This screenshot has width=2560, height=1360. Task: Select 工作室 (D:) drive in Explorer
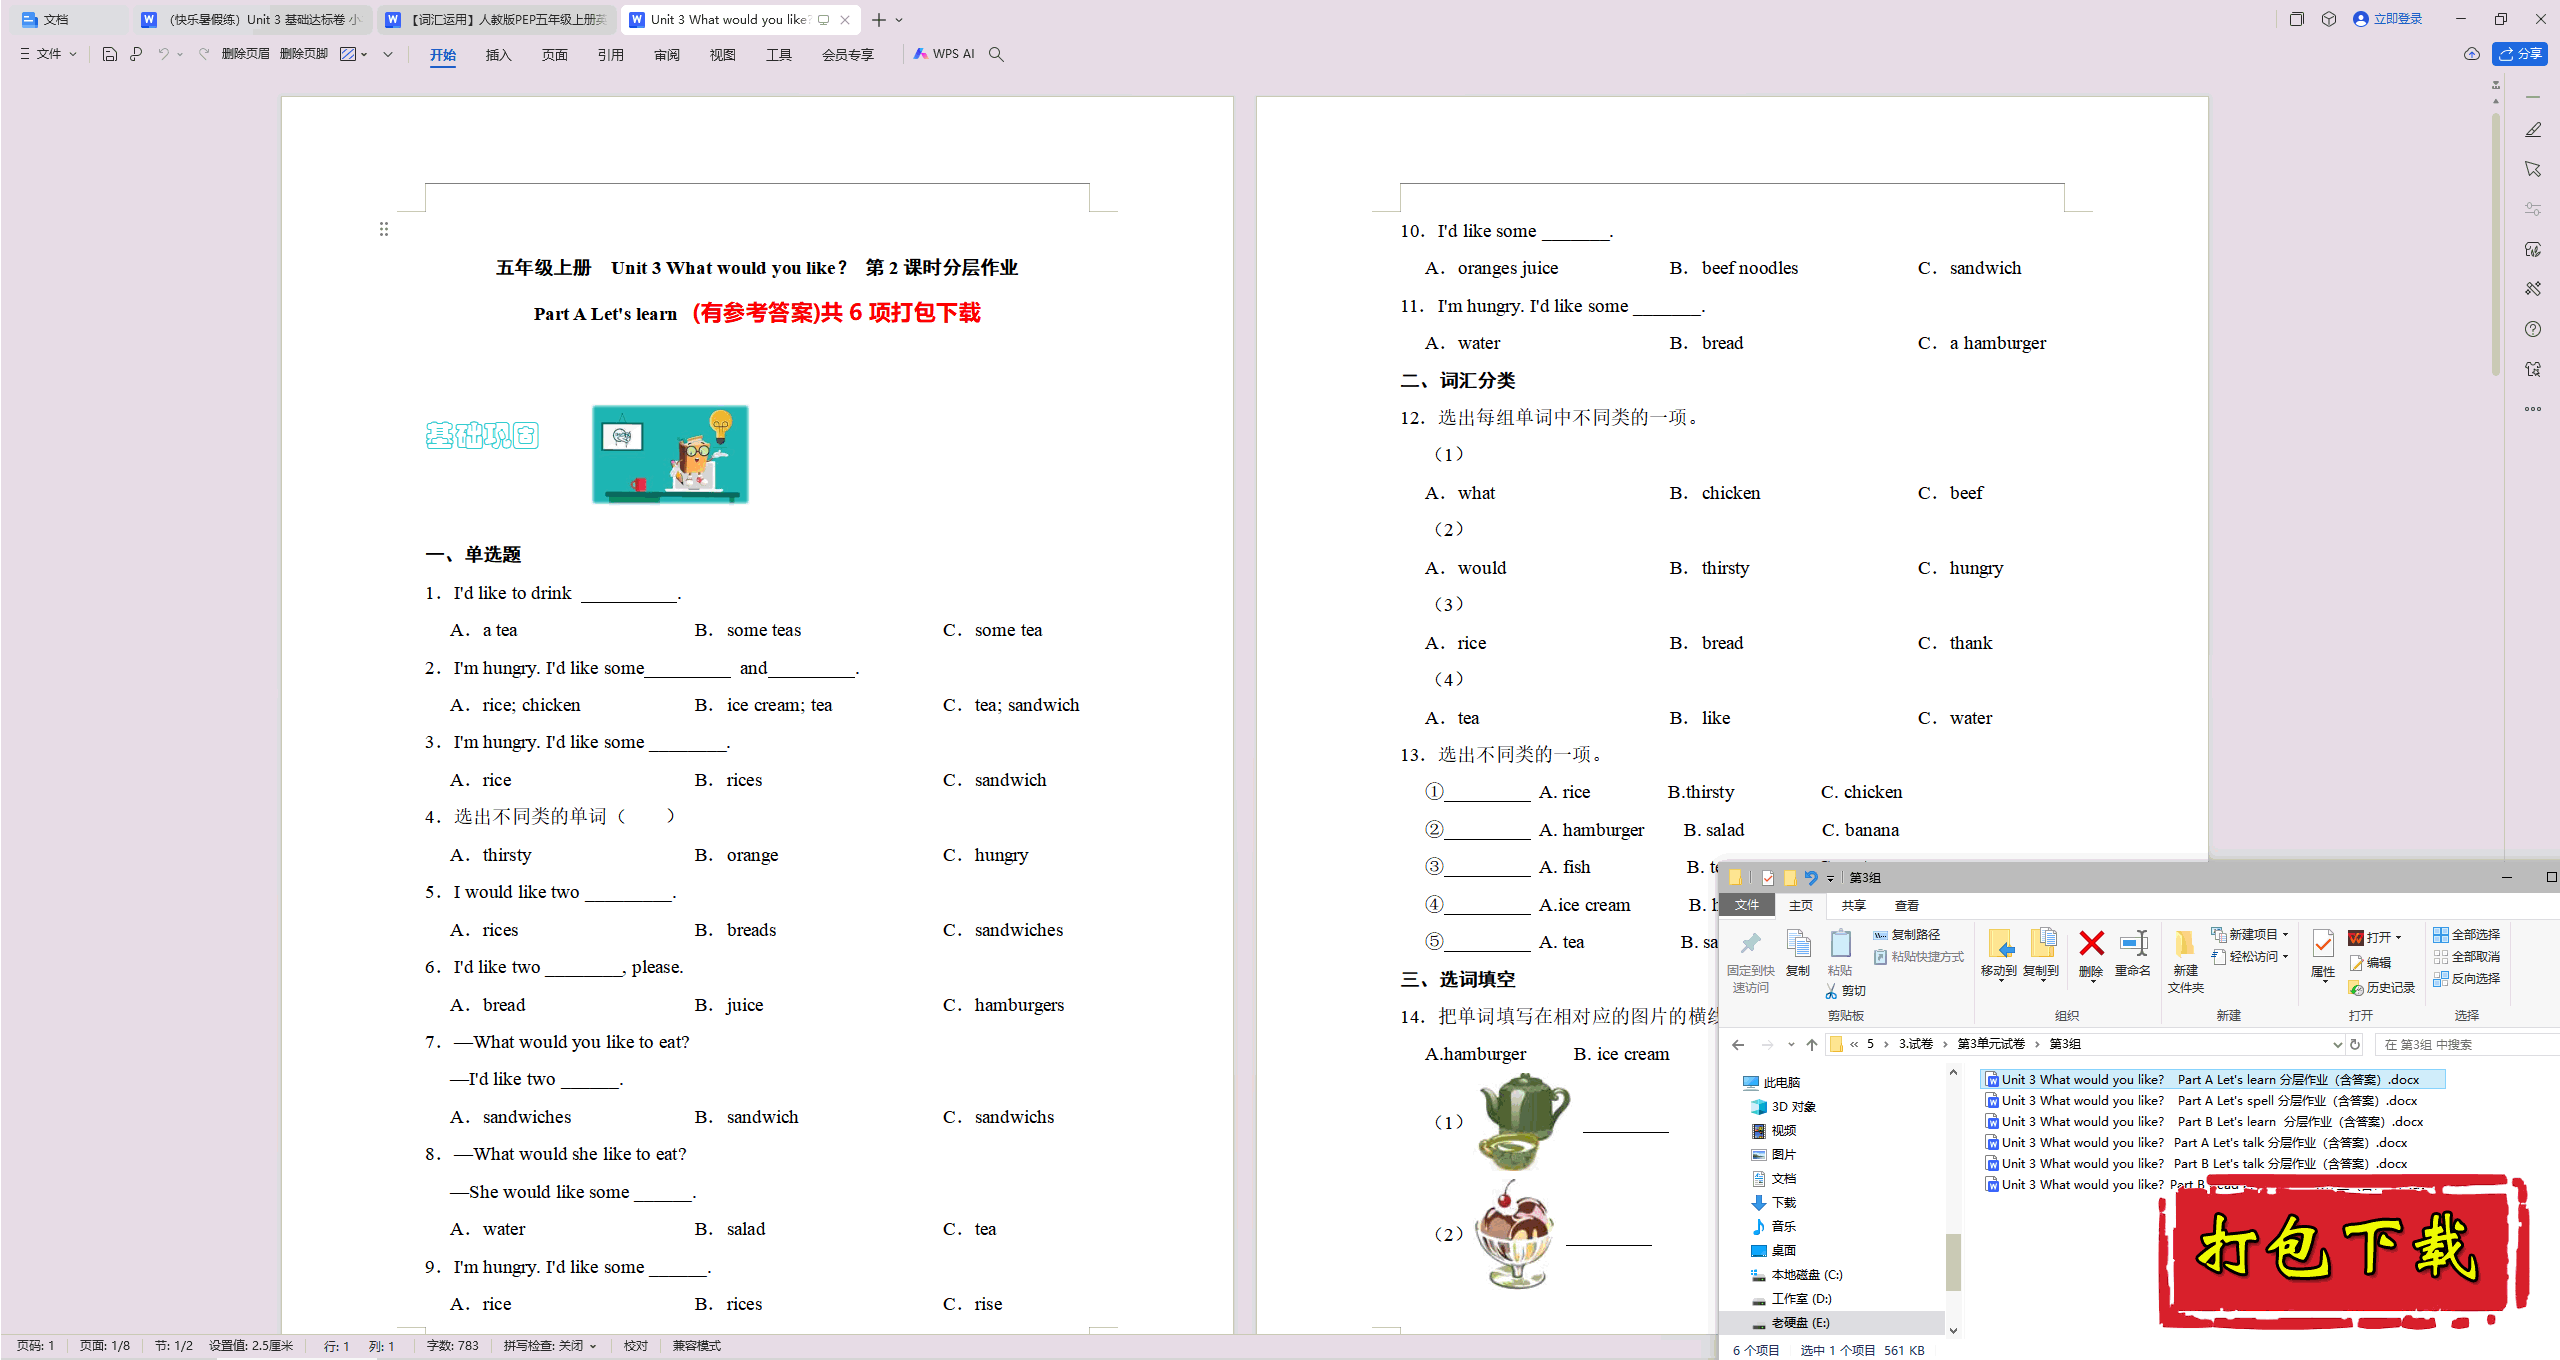(x=1792, y=1298)
